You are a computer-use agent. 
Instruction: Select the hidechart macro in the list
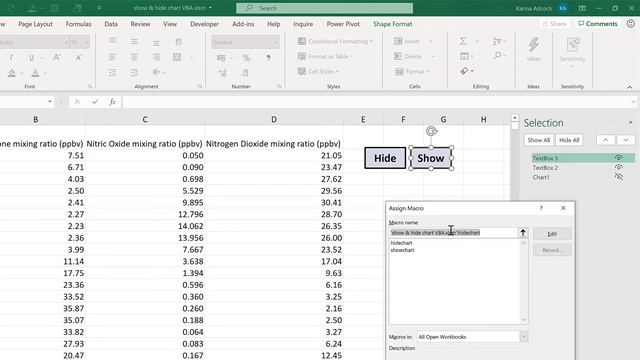pos(402,243)
